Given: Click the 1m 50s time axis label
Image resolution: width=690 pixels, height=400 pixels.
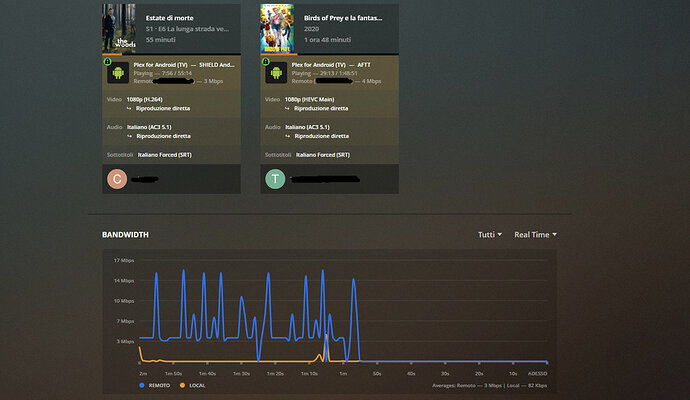Looking at the screenshot, I should tap(173, 374).
